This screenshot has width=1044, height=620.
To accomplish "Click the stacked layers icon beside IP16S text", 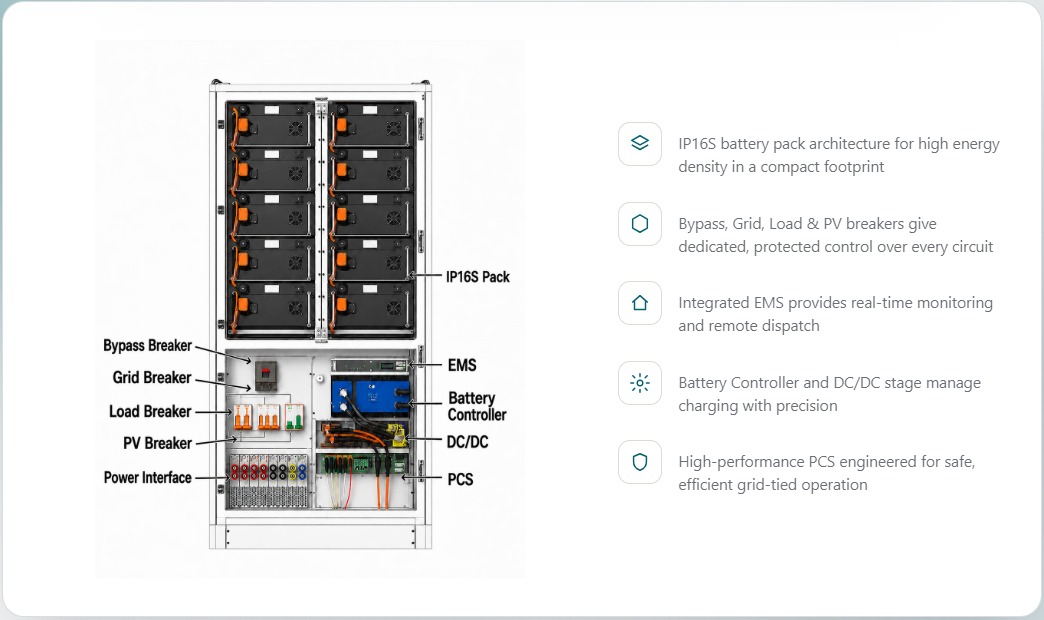I will tap(640, 143).
